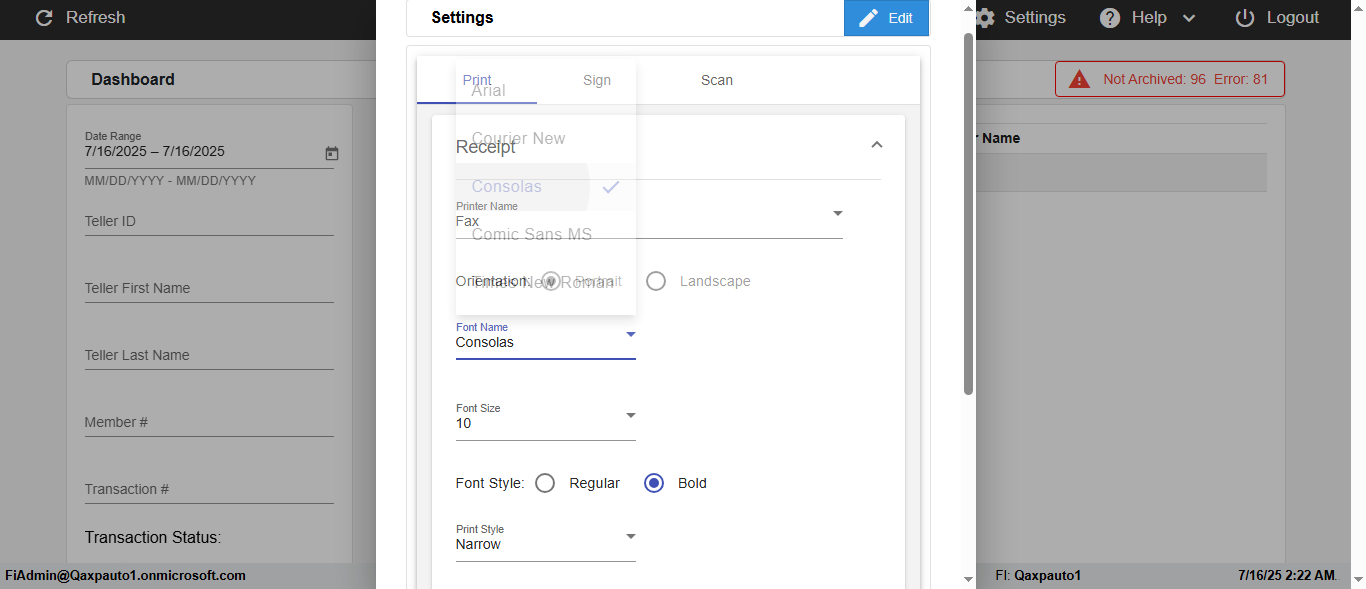
Task: Select the Bold font style radio
Action: (654, 483)
